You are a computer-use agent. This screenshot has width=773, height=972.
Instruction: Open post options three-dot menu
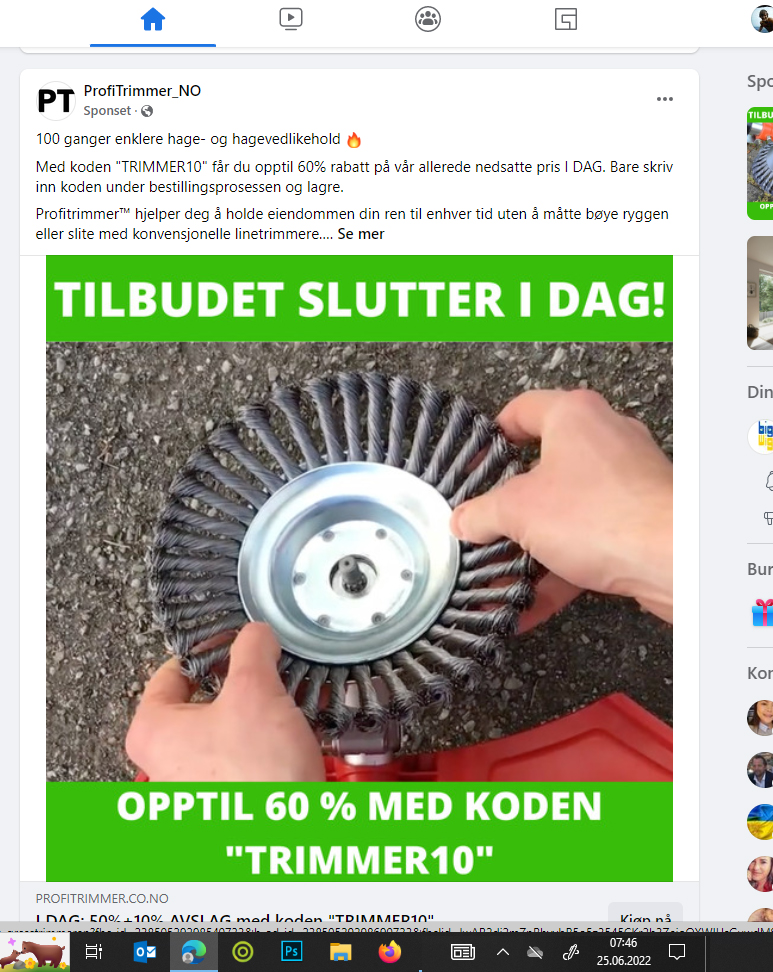pyautogui.click(x=665, y=99)
